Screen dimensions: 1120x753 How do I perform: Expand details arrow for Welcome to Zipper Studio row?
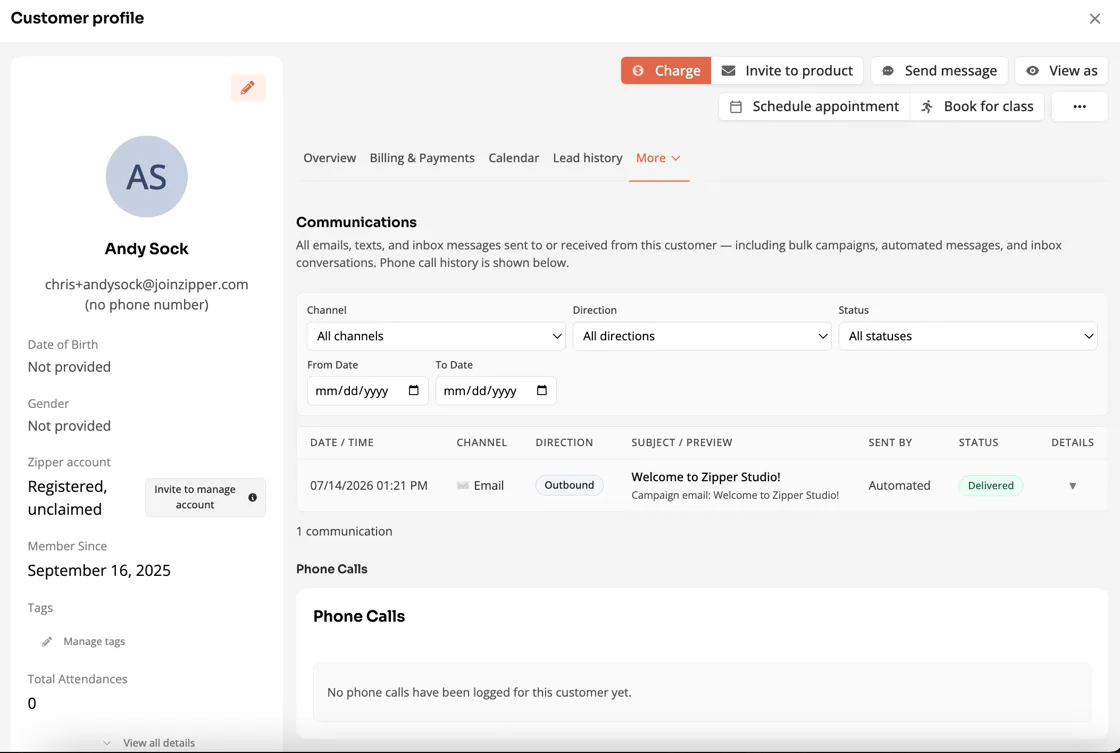click(x=1072, y=486)
